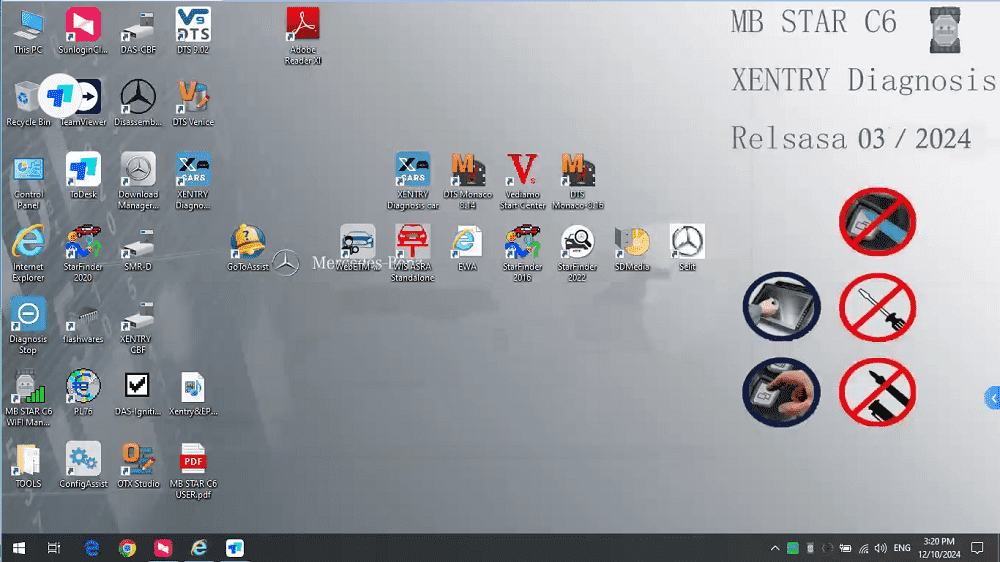The width and height of the screenshot is (1000, 562).
Task: Open StarFinder 2016 shortcut
Action: click(522, 254)
